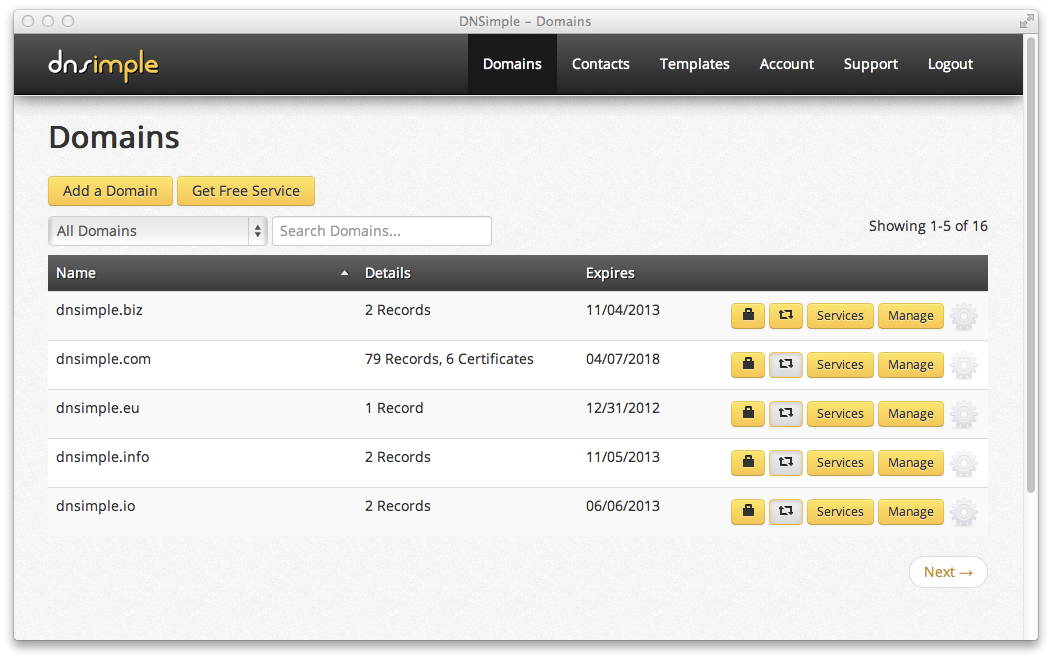Click the Get Free Service button
This screenshot has width=1052, height=660.
coord(246,191)
